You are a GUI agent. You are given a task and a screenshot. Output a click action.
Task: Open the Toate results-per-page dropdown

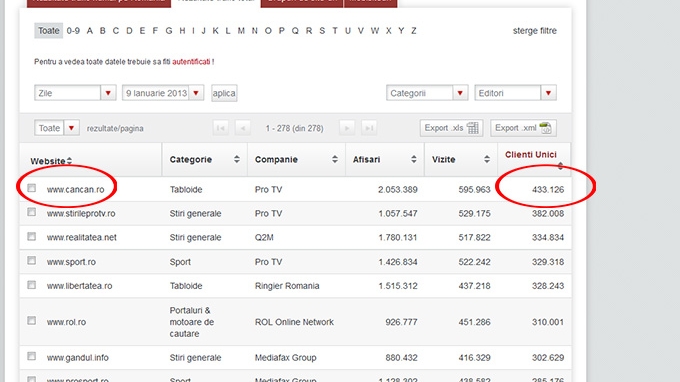57,128
